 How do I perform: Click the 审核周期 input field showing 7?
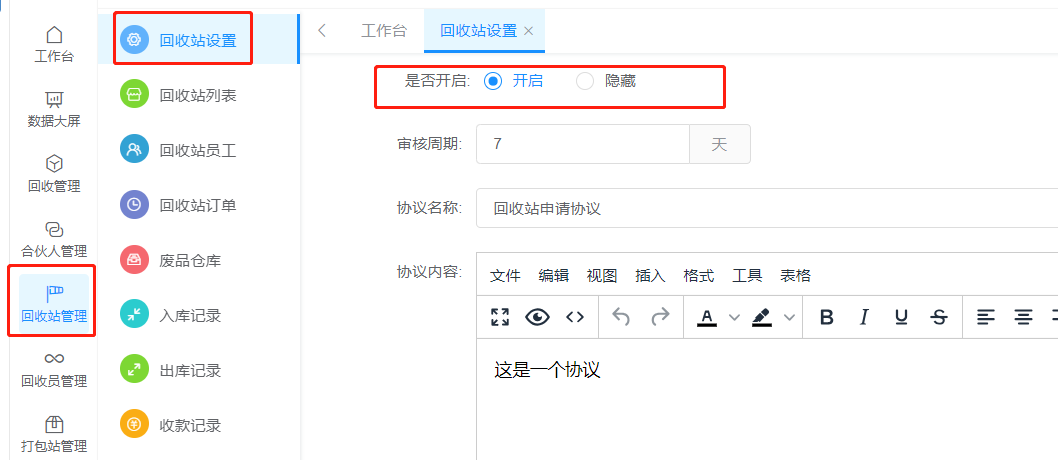[x=583, y=144]
